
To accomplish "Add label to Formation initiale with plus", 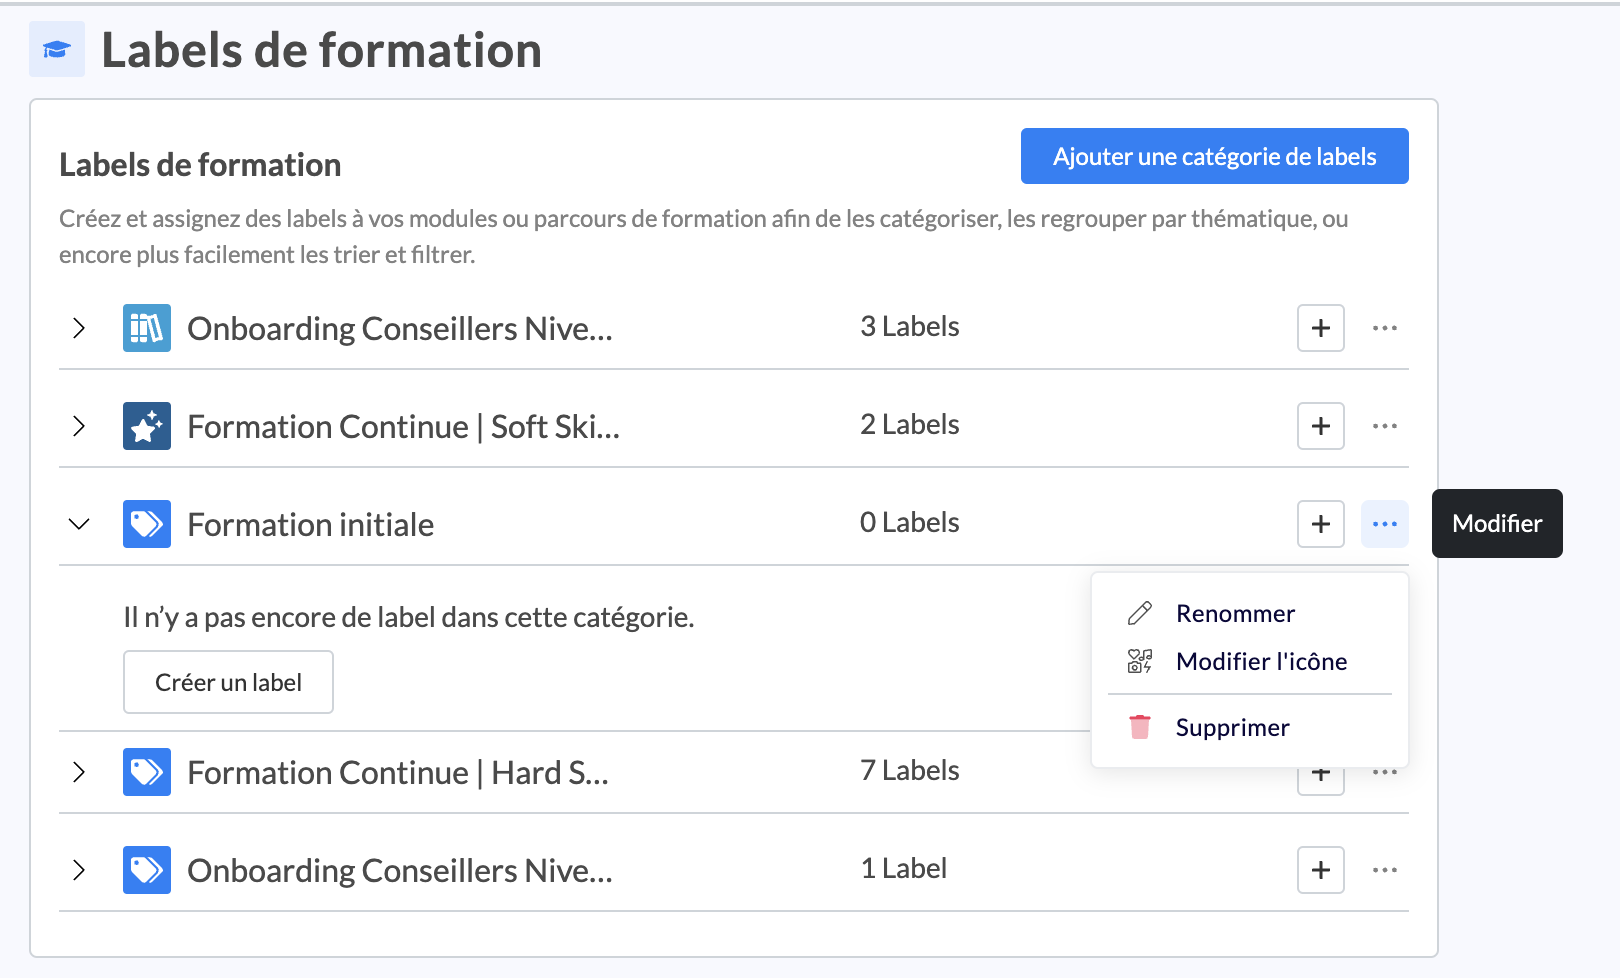I will point(1320,524).
